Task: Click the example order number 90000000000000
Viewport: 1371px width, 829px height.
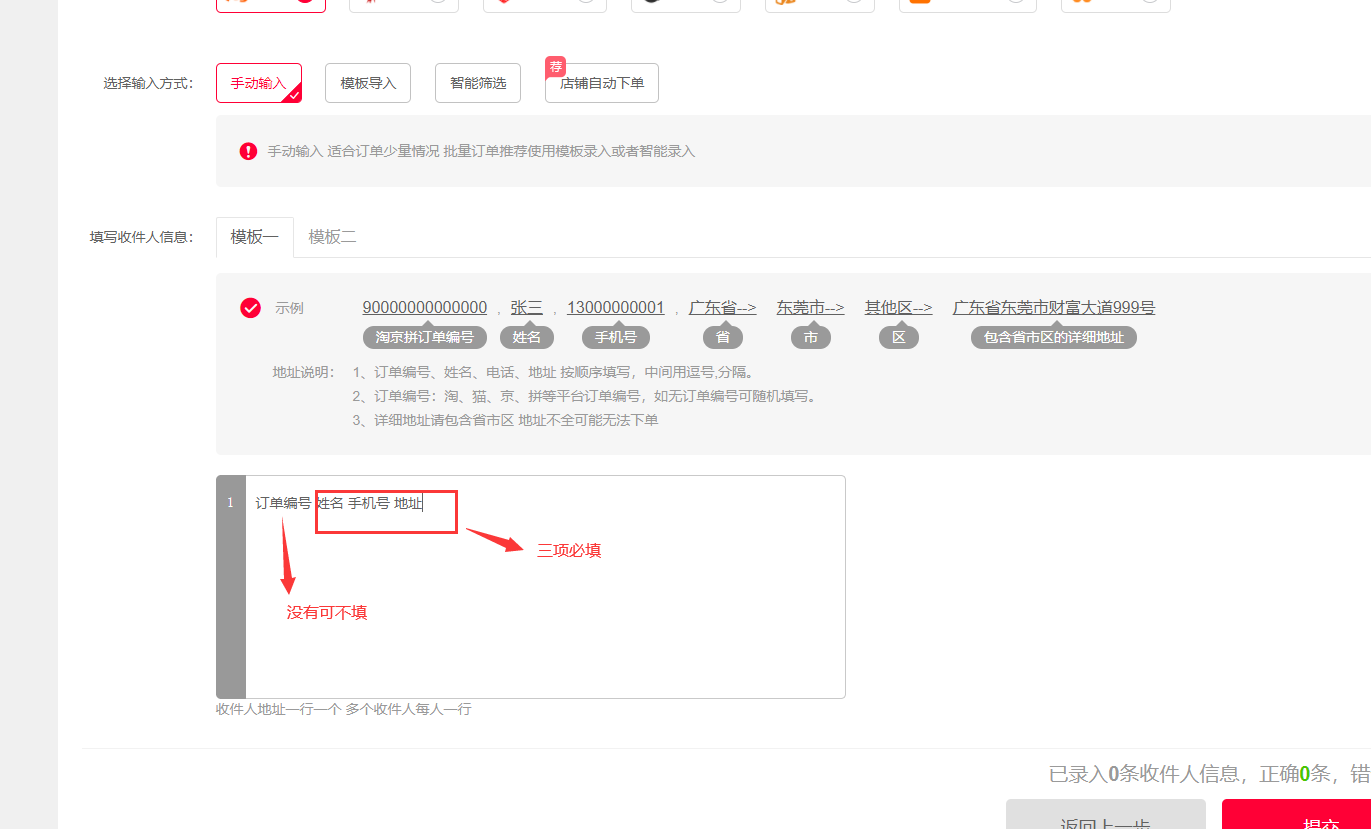Action: [x=425, y=308]
